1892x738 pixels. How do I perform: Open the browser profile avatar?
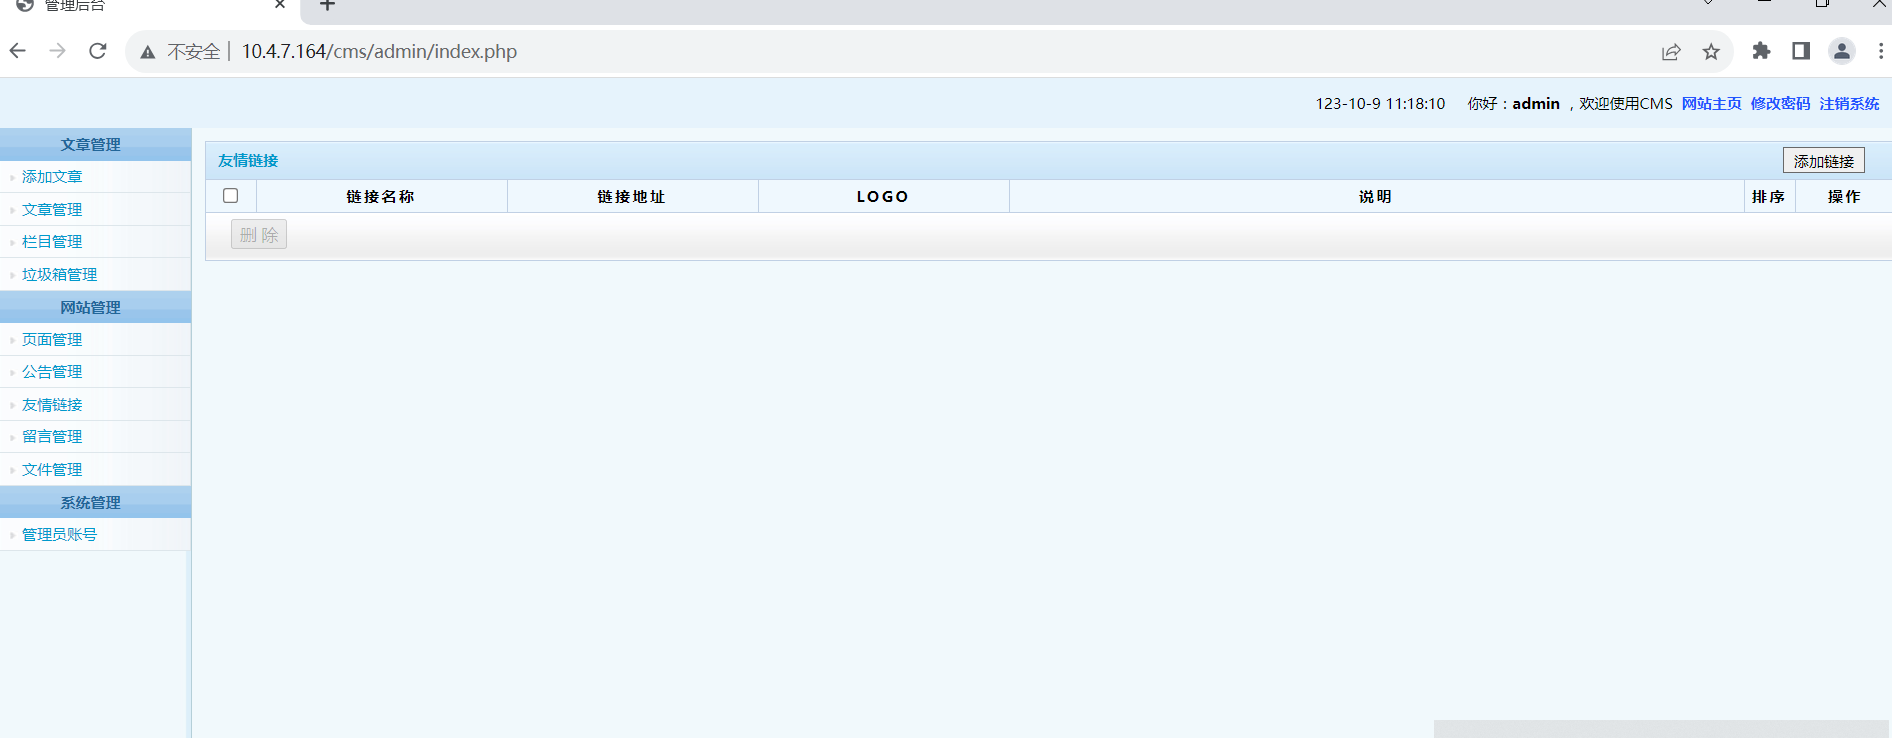(x=1841, y=51)
